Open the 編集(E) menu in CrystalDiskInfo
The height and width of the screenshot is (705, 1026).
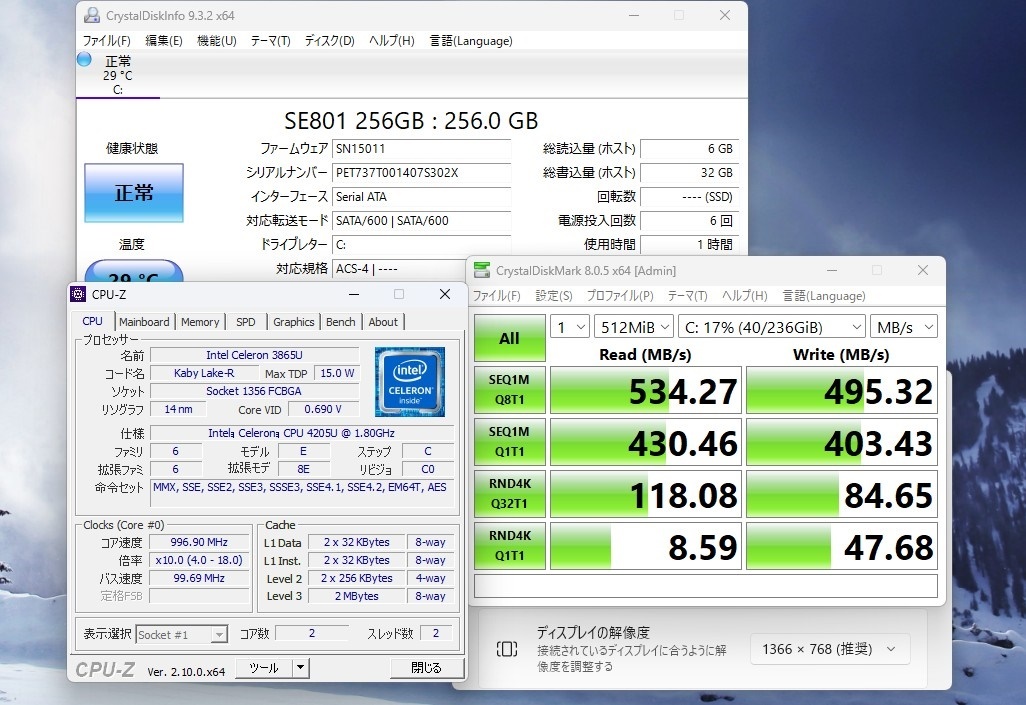pyautogui.click(x=164, y=41)
